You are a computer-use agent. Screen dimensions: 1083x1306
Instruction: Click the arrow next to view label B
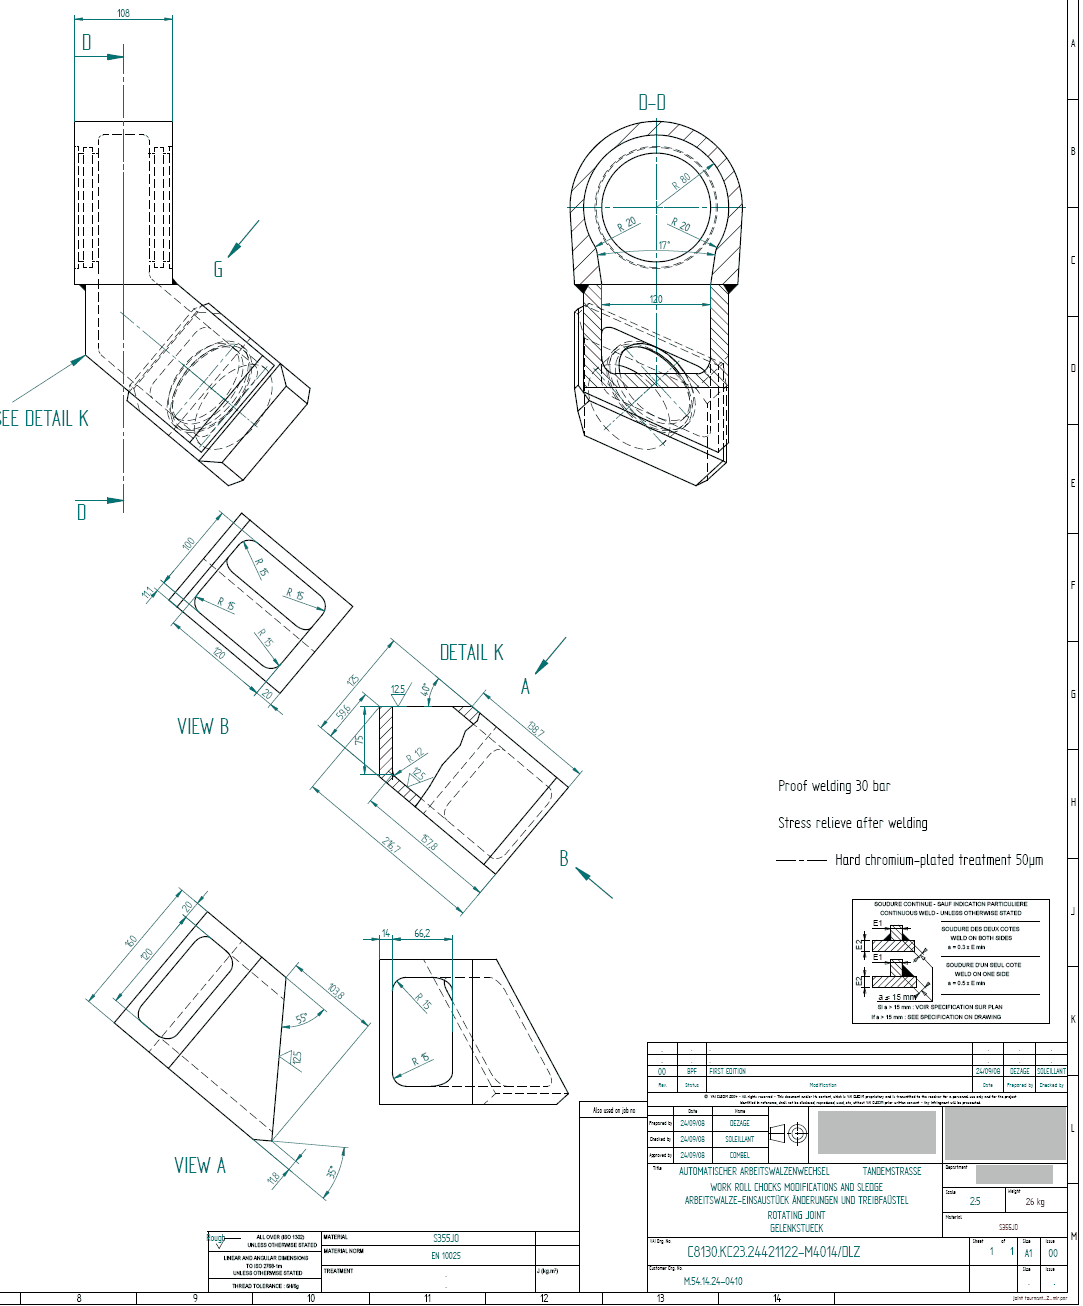[594, 883]
